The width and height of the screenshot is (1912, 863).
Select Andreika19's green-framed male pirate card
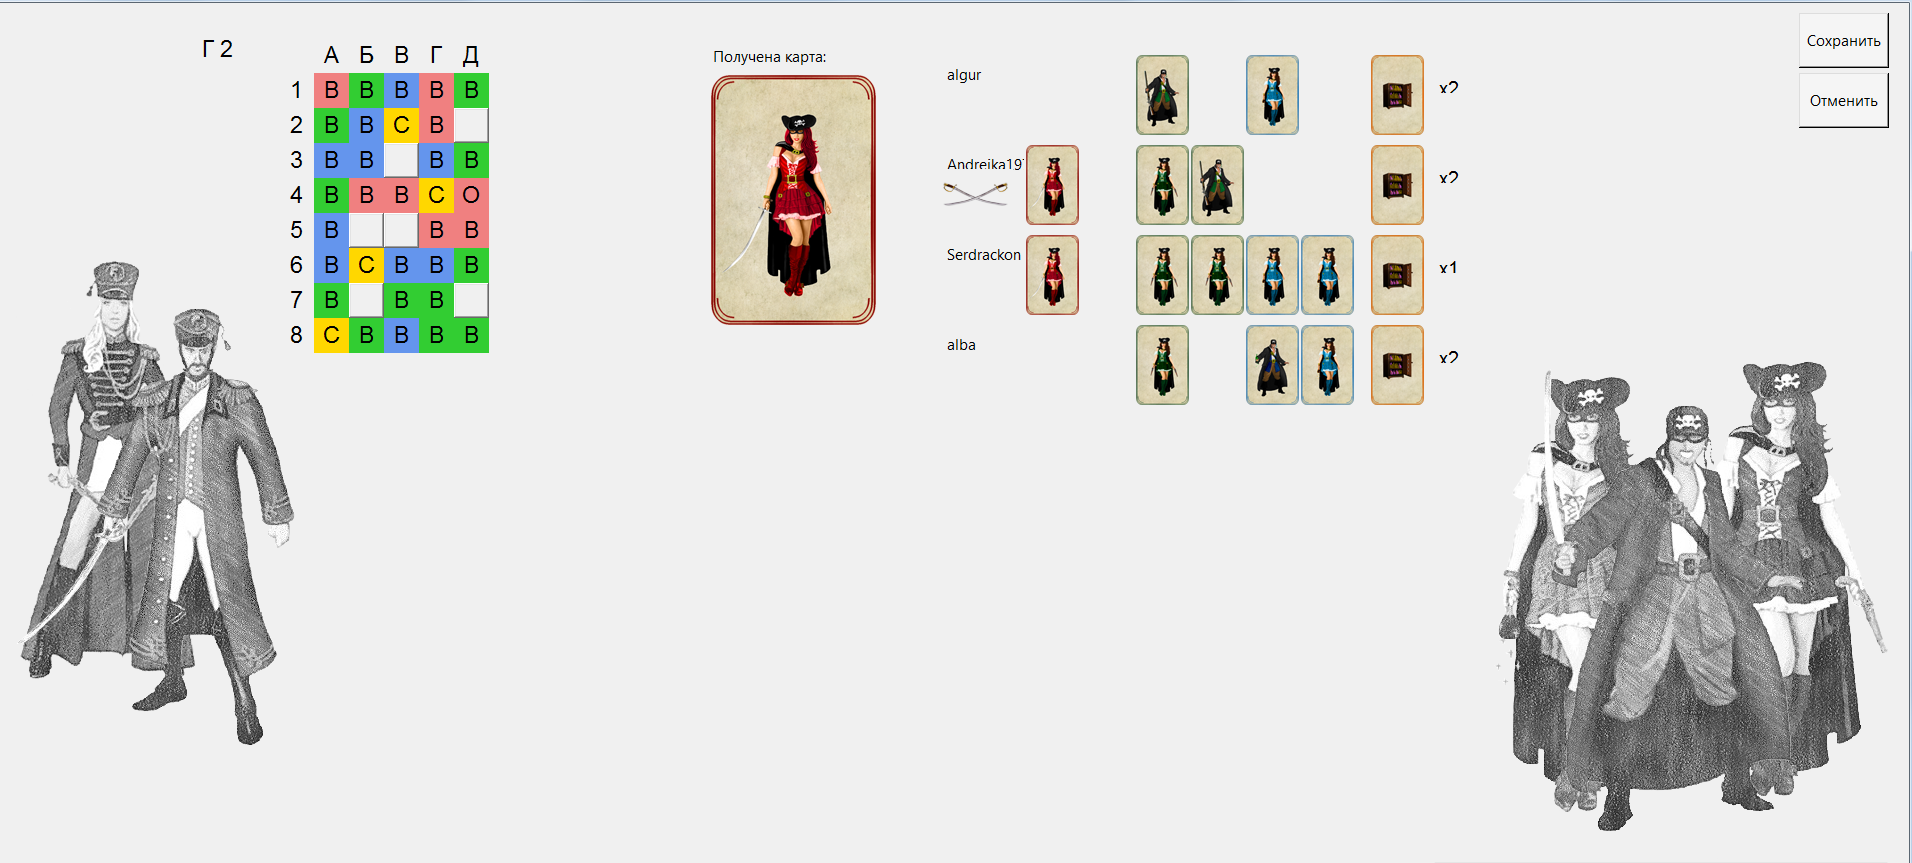[x=1217, y=185]
